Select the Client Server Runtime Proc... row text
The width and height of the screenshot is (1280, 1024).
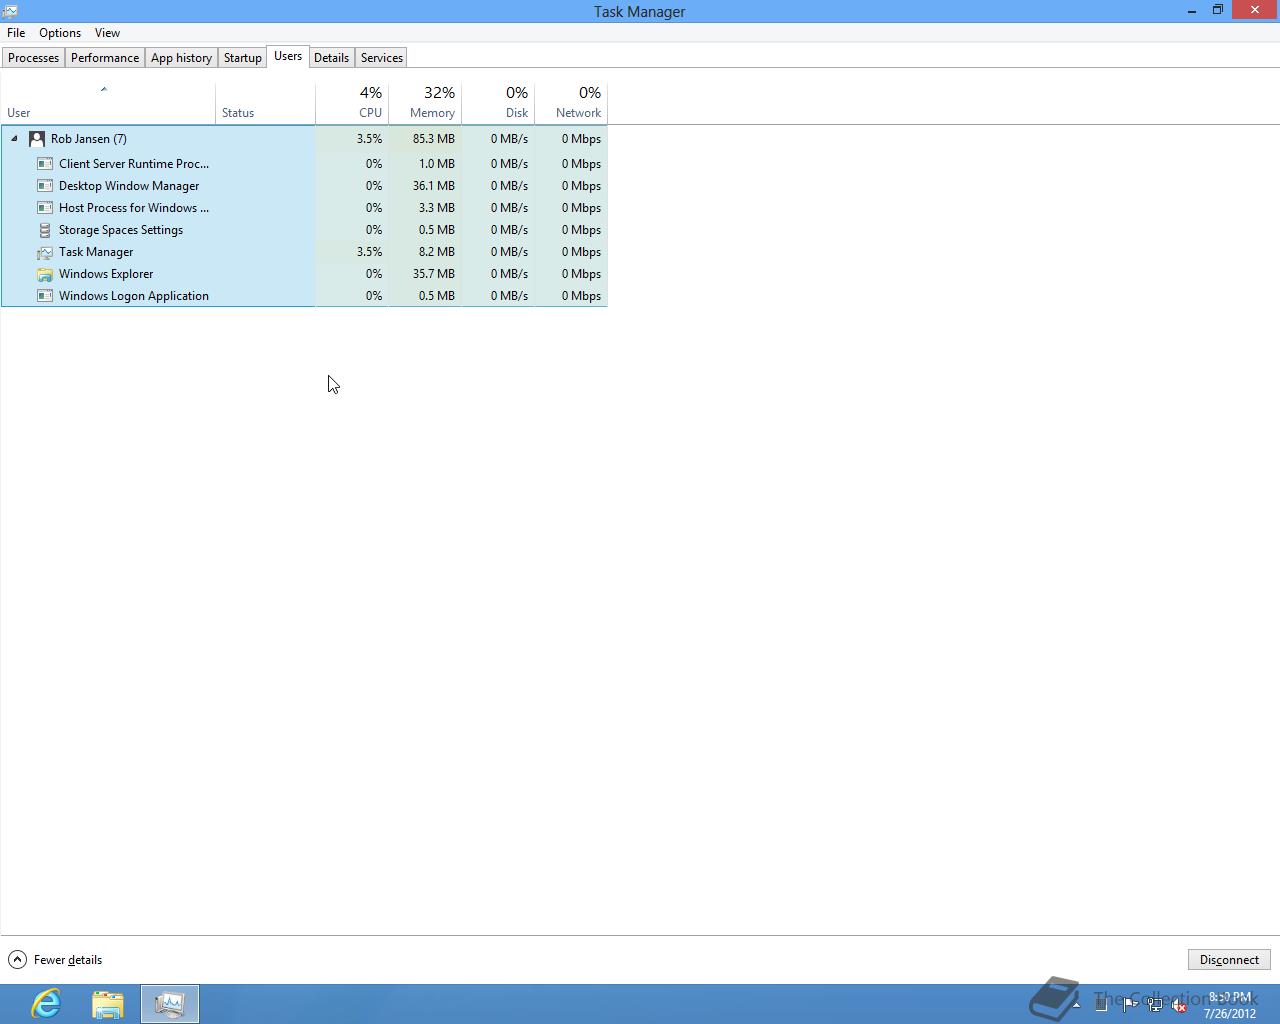click(134, 164)
